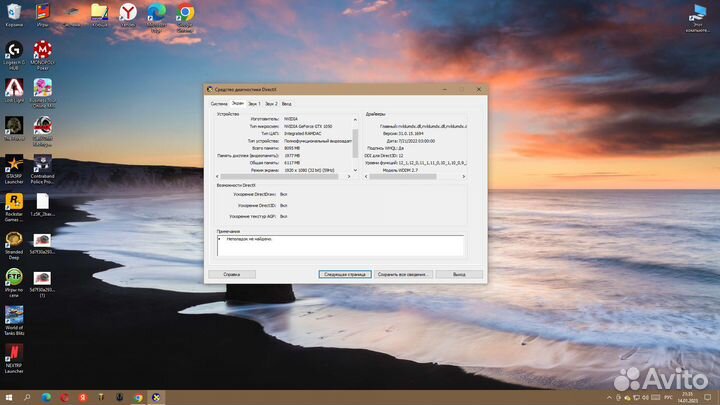Image resolution: width=720 pixels, height=405 pixels.
Task: Show hidden system tray icons chevron
Action: click(609, 398)
